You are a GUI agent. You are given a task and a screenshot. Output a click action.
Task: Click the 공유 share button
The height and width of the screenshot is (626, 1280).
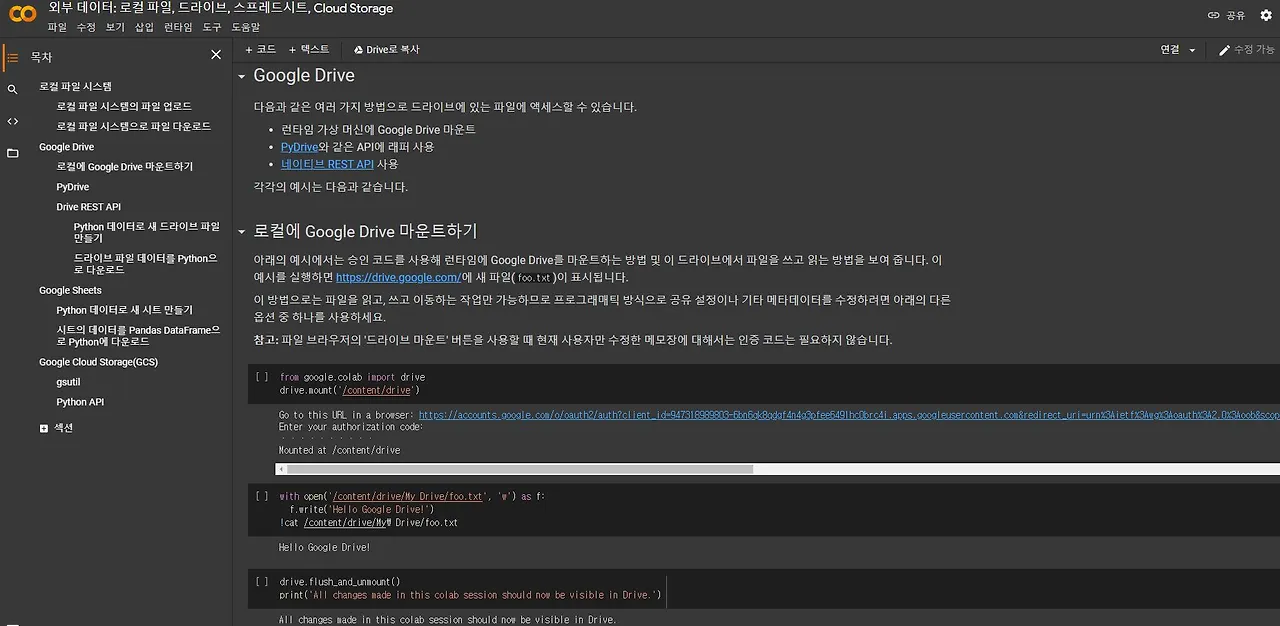coord(1238,14)
